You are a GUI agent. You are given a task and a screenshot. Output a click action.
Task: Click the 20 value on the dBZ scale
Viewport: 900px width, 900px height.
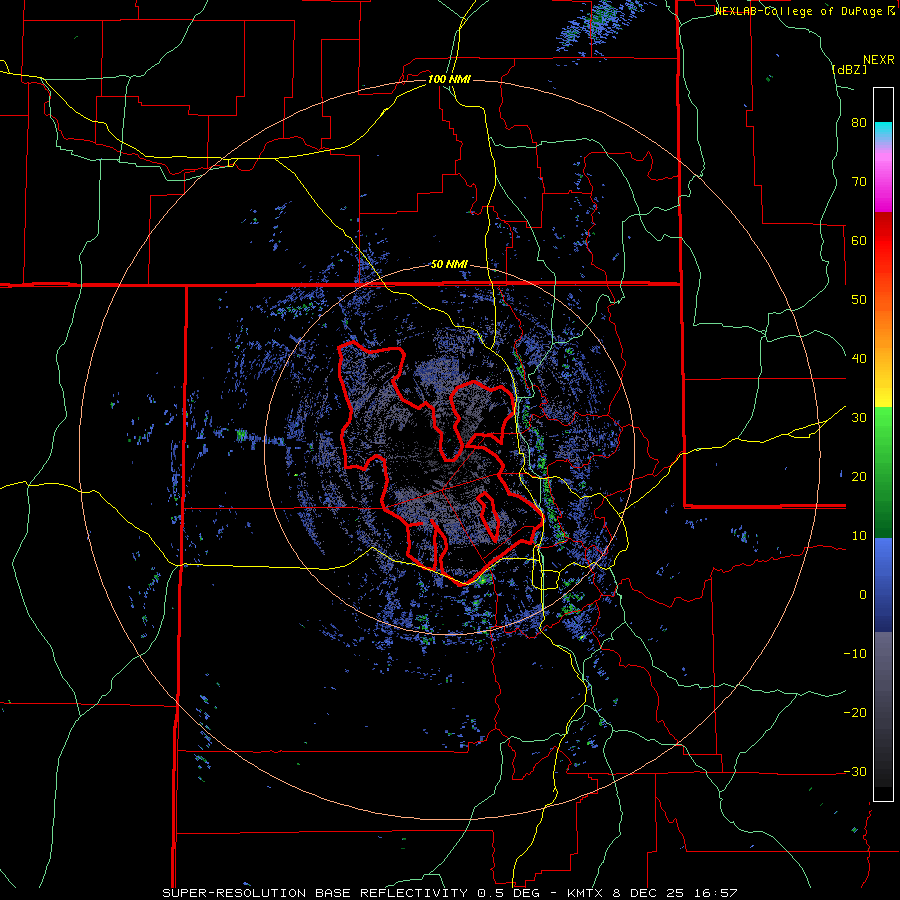click(x=859, y=477)
